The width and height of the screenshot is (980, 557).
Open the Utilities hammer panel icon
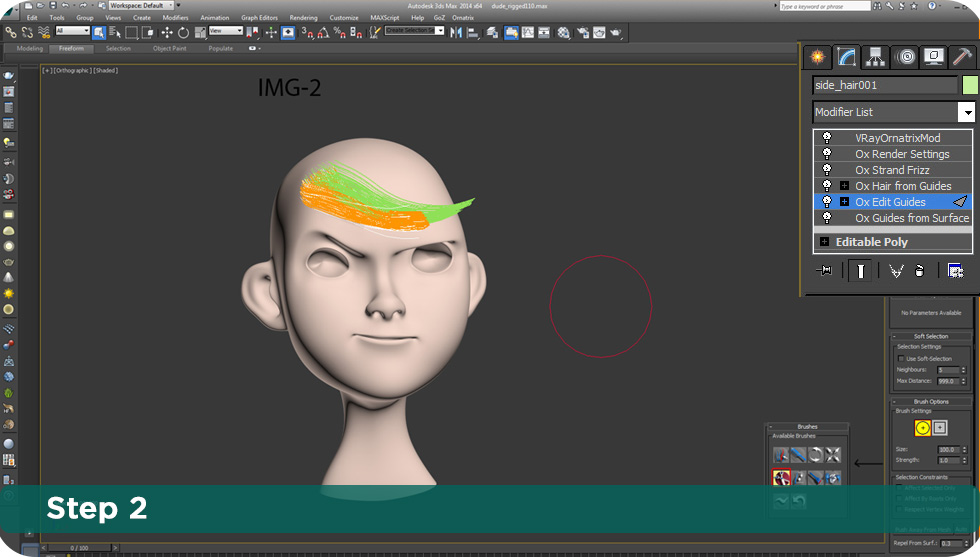[962, 57]
